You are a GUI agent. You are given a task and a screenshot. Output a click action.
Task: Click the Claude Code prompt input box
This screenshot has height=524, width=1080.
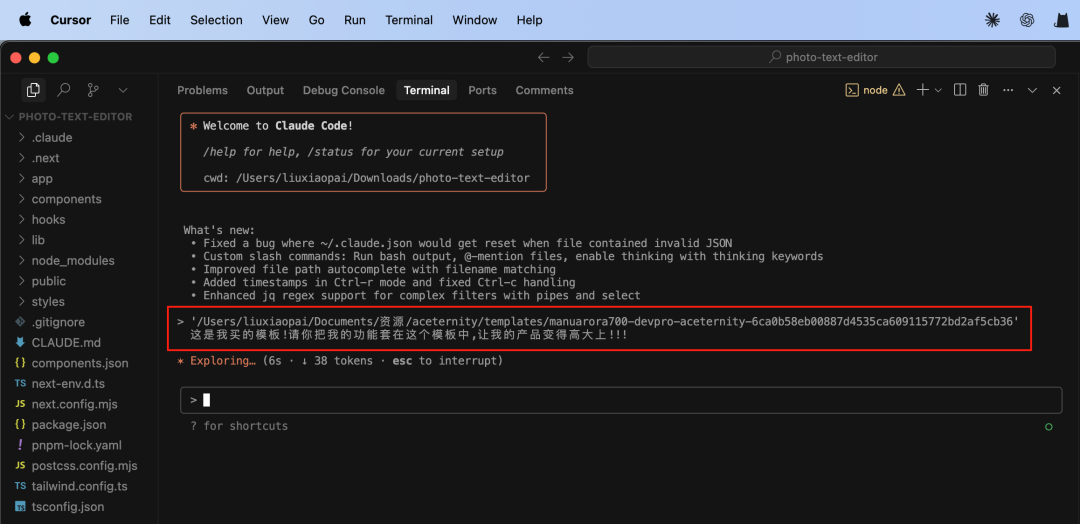(x=621, y=400)
